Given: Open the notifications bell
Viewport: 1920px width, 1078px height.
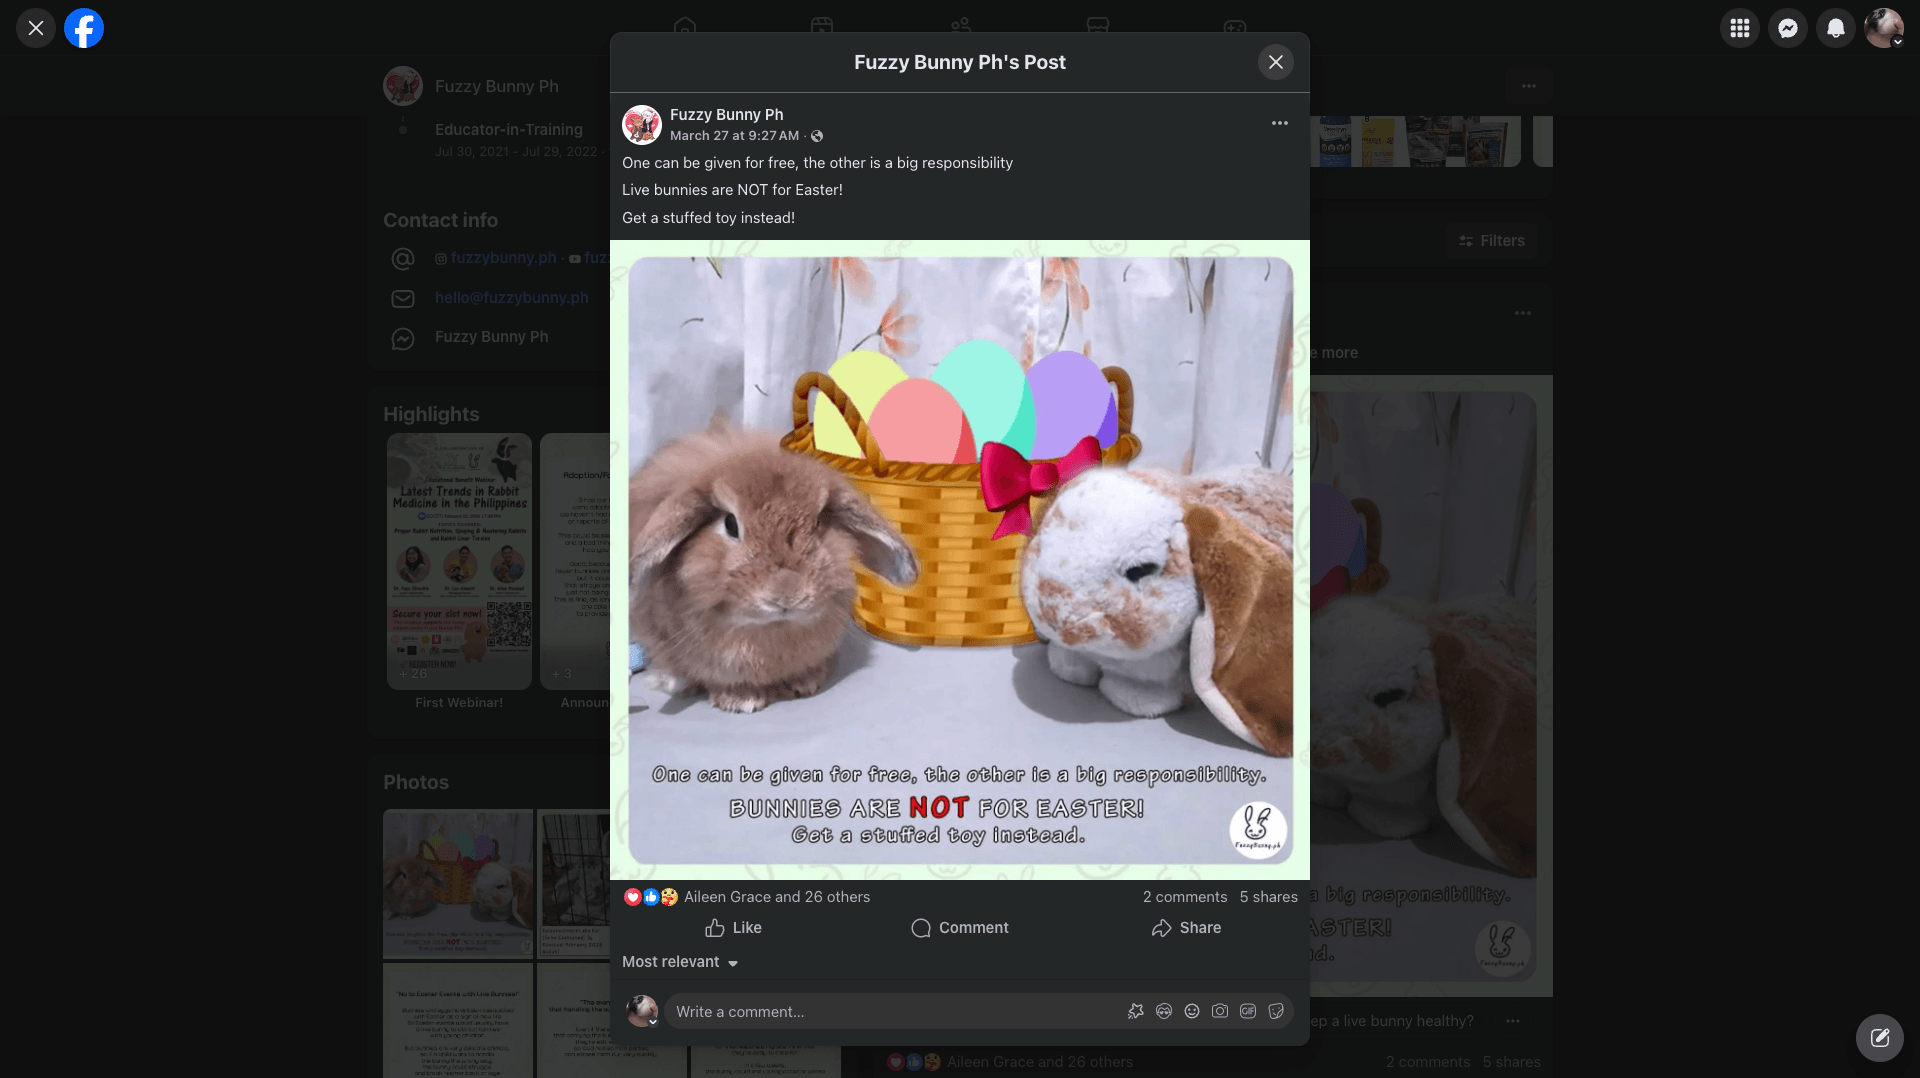Looking at the screenshot, I should coord(1835,28).
